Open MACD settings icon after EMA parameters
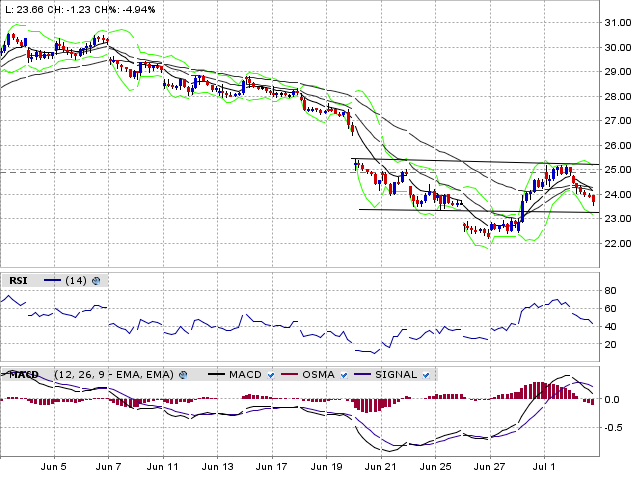 click(x=183, y=374)
